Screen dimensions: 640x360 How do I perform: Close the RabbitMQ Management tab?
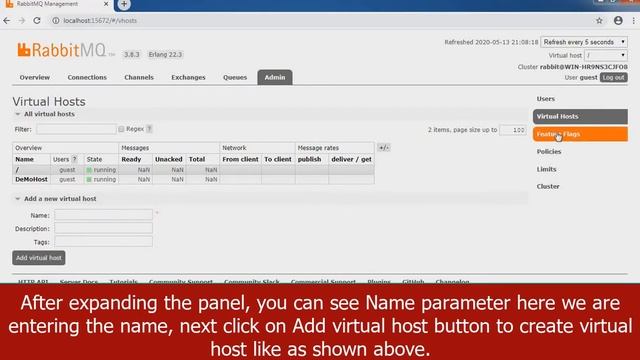tap(106, 4)
